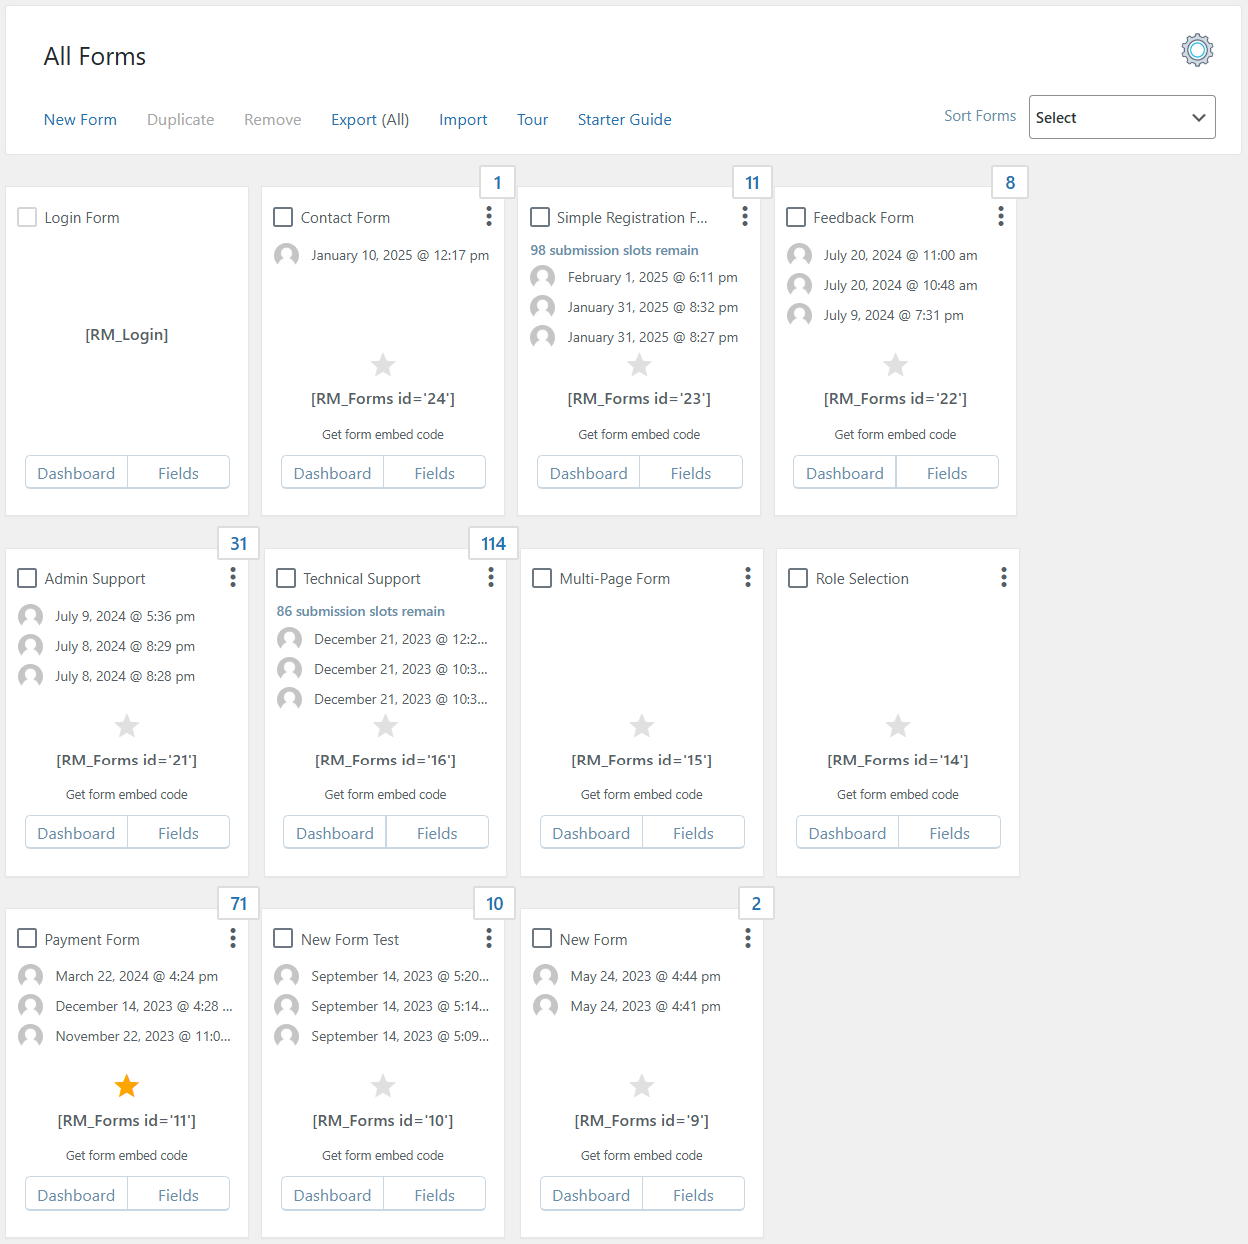1248x1244 pixels.
Task: Tick the Payment Form checkbox
Action: coord(27,939)
